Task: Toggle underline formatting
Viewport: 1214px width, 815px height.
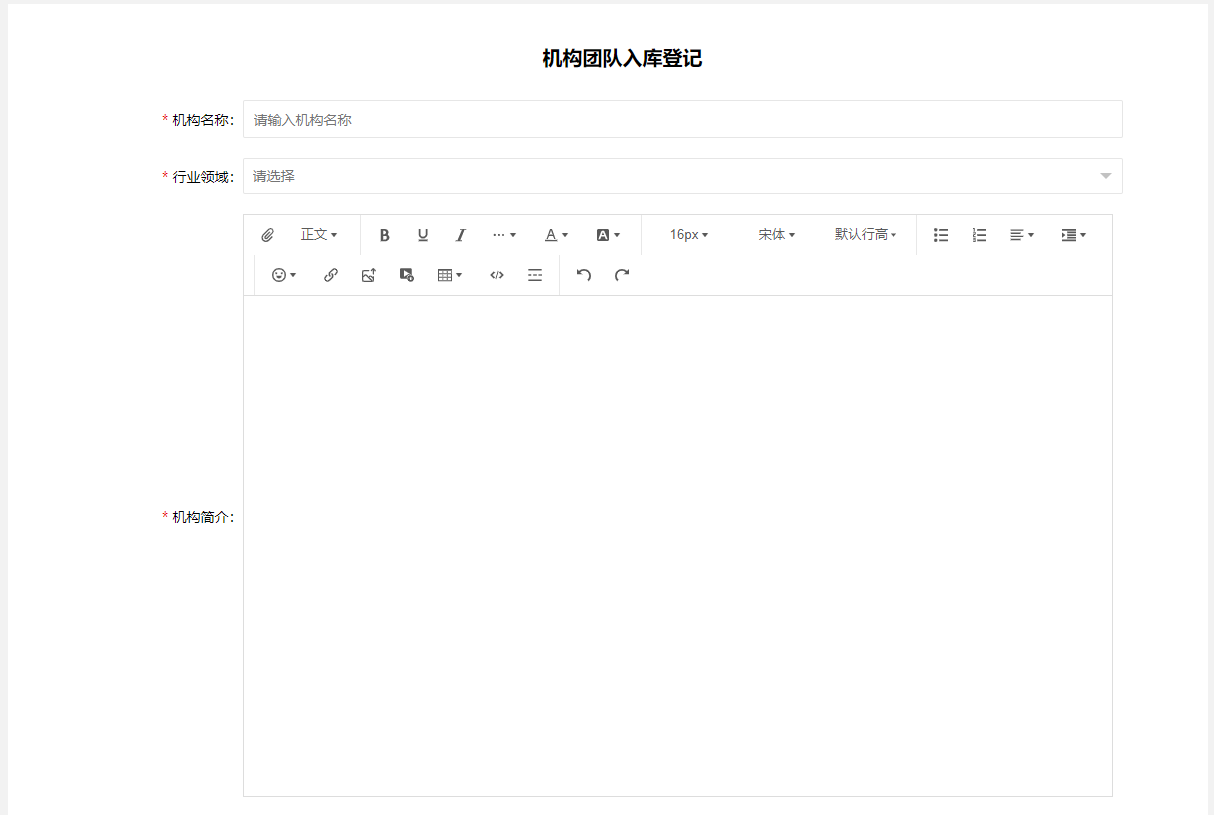Action: coord(423,235)
